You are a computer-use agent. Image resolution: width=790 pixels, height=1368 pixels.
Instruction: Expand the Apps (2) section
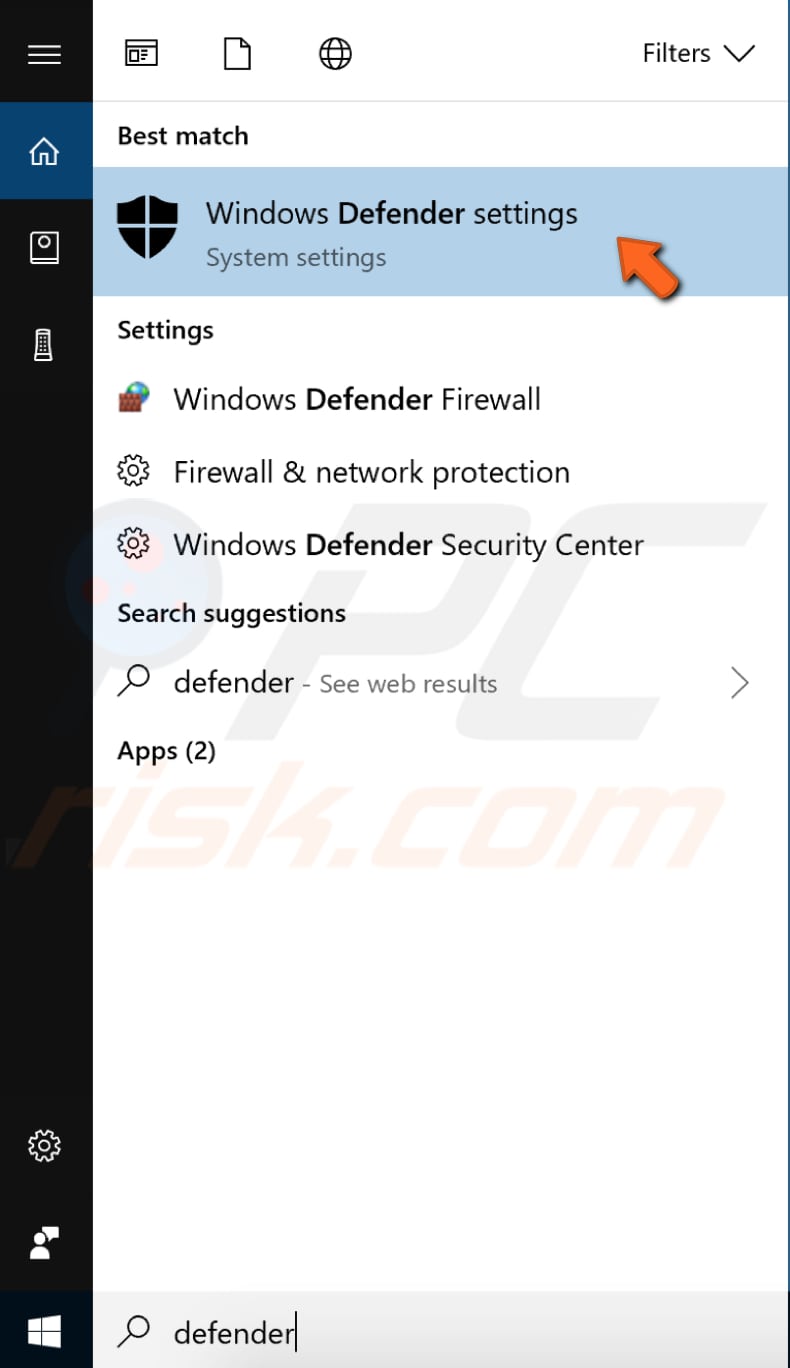click(x=167, y=751)
